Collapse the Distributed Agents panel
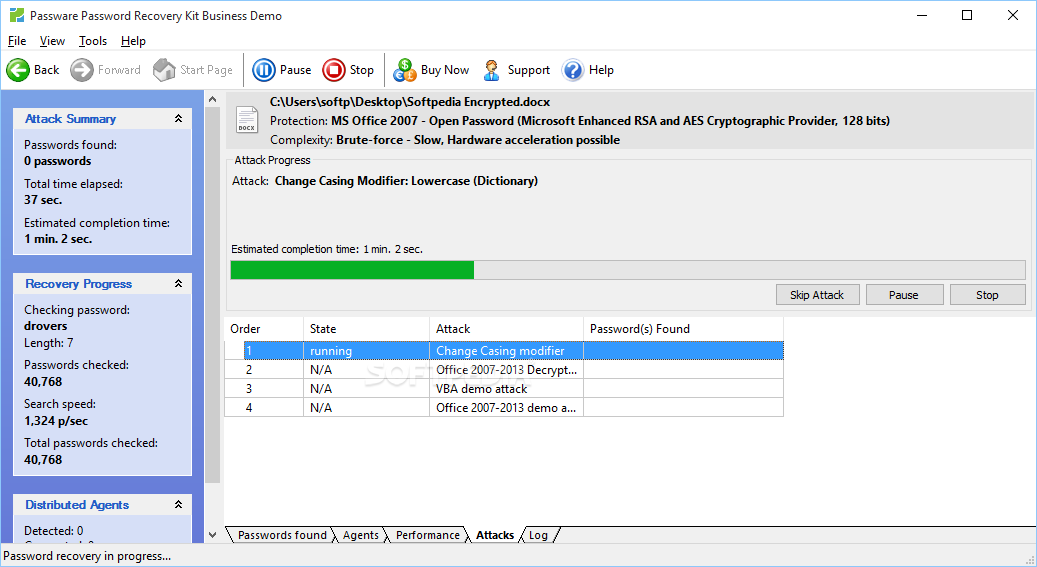 tap(178, 504)
